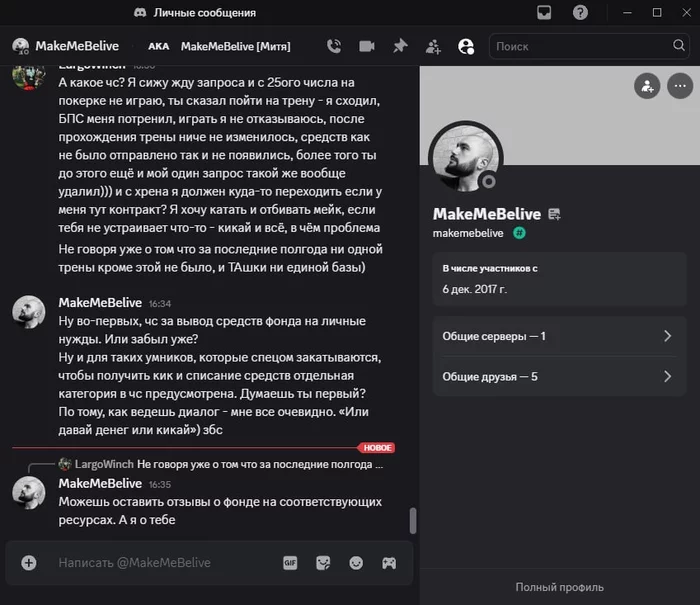Image resolution: width=700 pixels, height=605 pixels.
Task: Expand the Общие друзья section
Action: [x=559, y=377]
